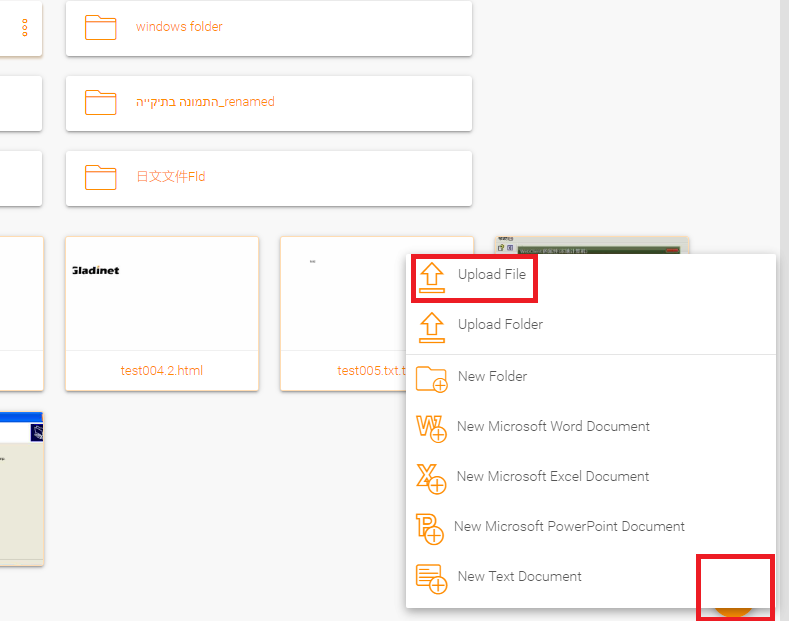Click the New Text Document icon

[431, 578]
